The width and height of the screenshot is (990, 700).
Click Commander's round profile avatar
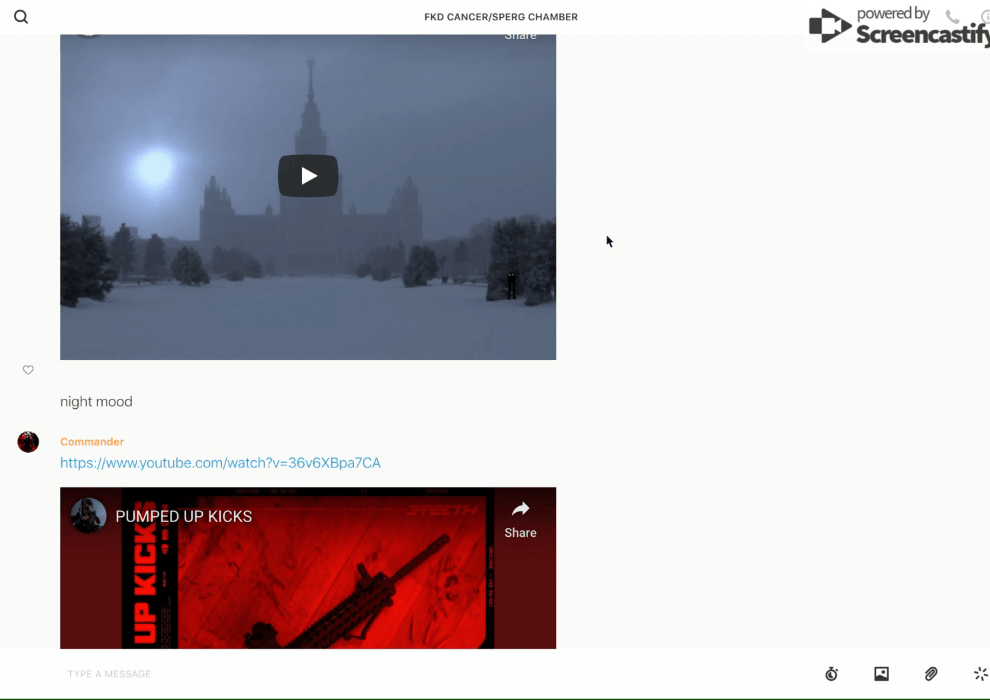(x=28, y=442)
